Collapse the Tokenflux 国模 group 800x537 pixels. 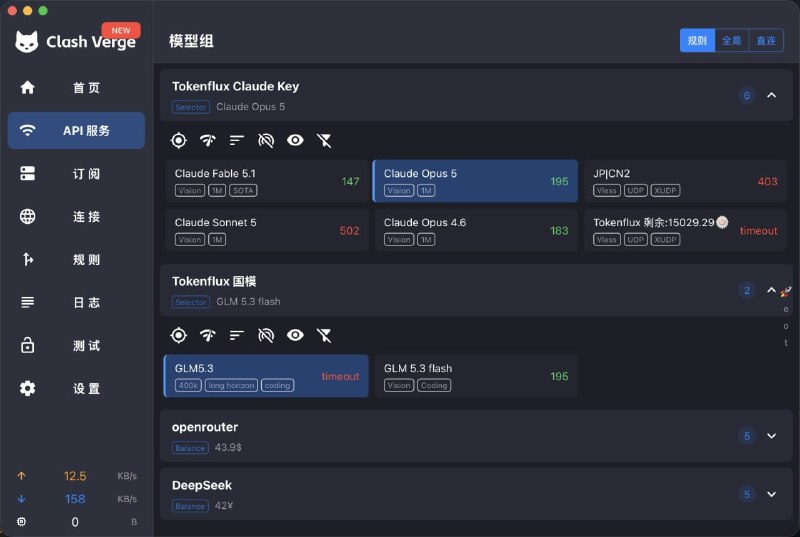pyautogui.click(x=771, y=290)
